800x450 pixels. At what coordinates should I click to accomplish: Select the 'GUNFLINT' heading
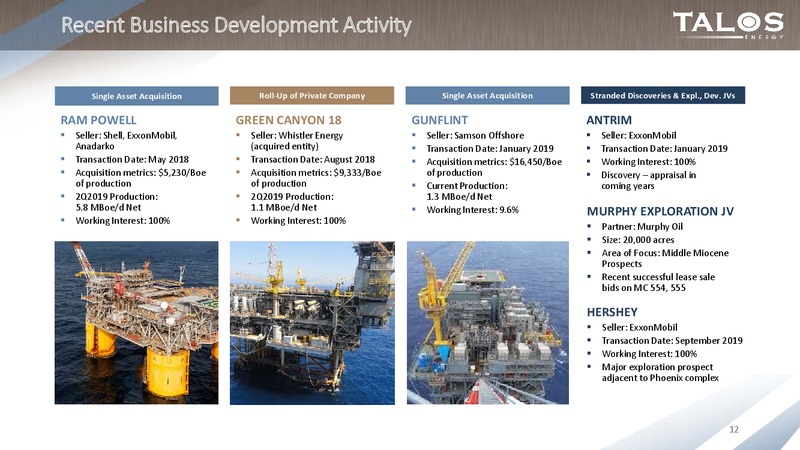[439, 120]
